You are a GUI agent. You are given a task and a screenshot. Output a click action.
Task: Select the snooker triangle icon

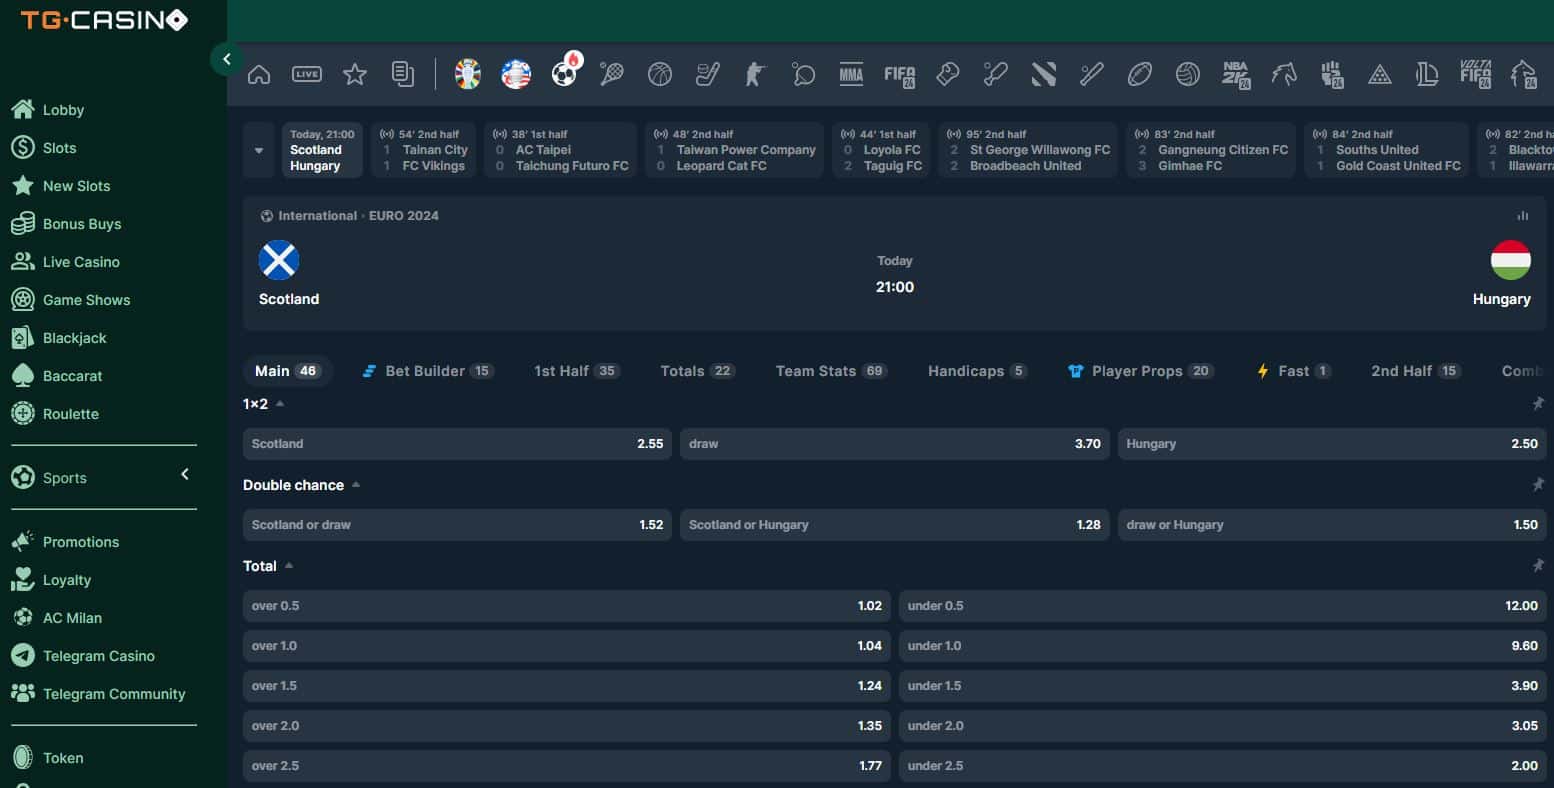click(1380, 74)
